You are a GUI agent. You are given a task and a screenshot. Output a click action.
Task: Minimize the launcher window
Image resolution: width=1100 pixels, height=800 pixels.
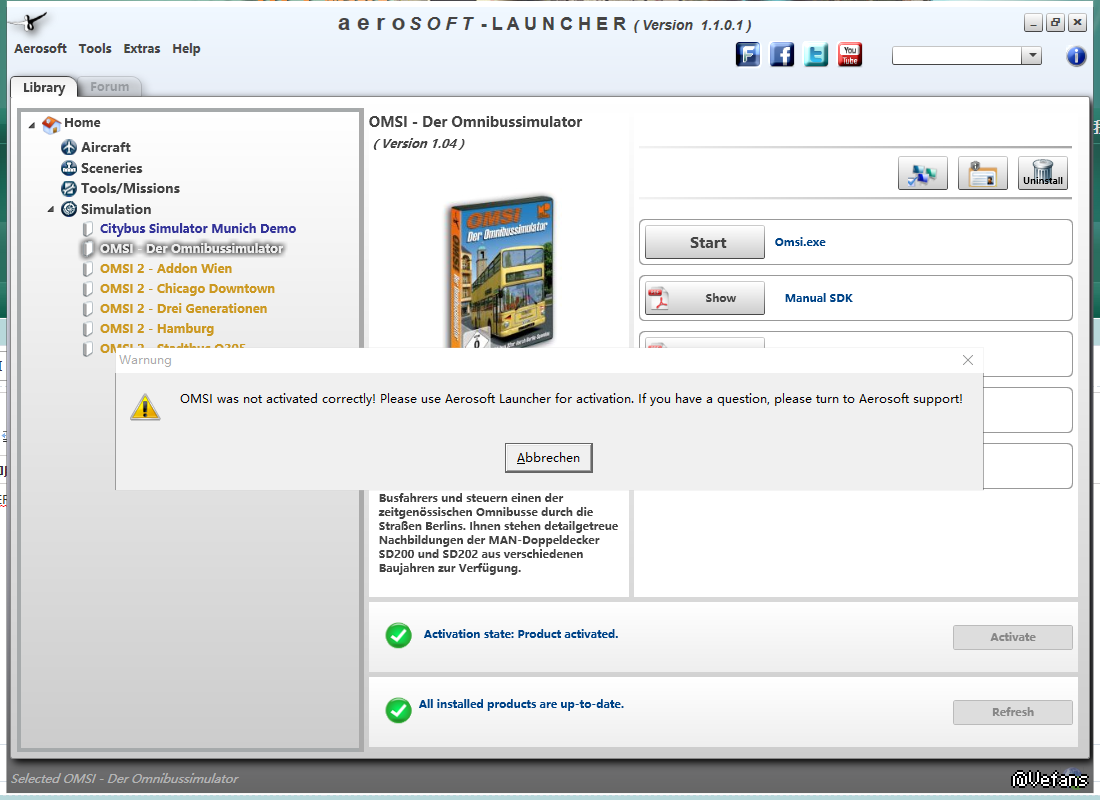1033,23
